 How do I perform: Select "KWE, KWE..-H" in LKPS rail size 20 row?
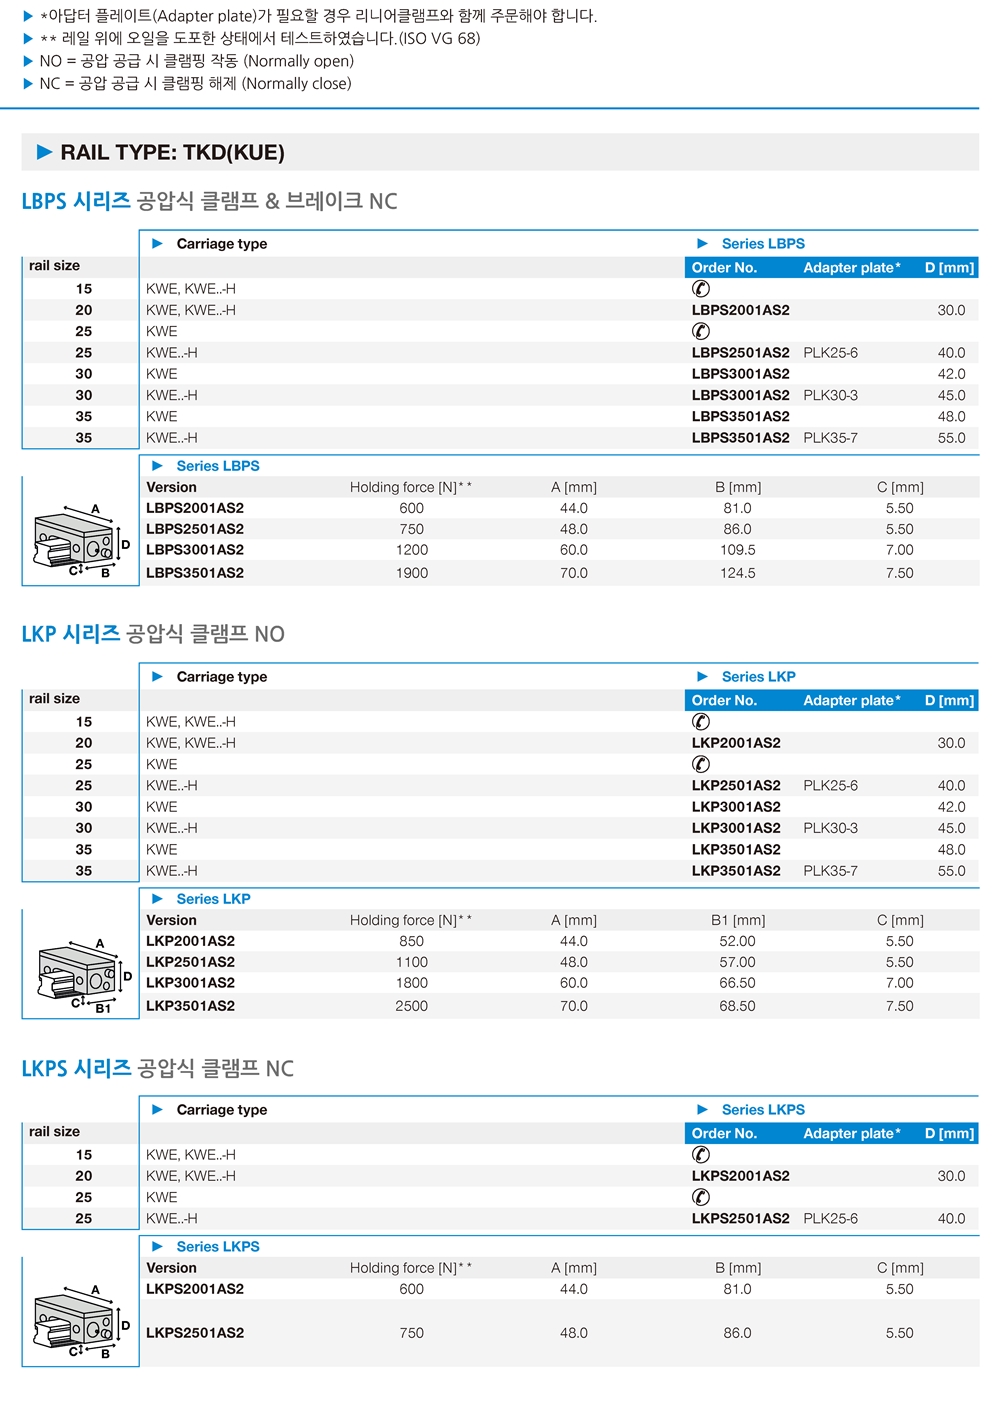pos(191,1176)
